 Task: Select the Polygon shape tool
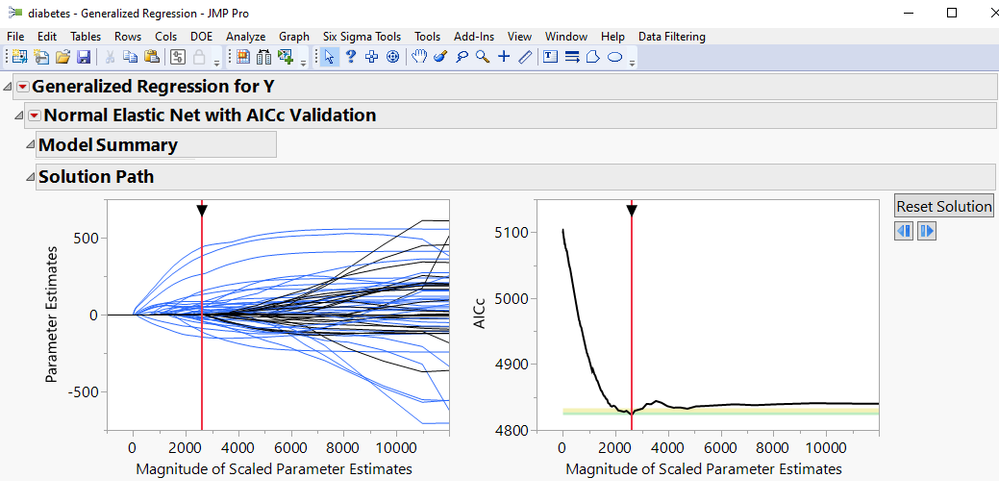click(593, 57)
